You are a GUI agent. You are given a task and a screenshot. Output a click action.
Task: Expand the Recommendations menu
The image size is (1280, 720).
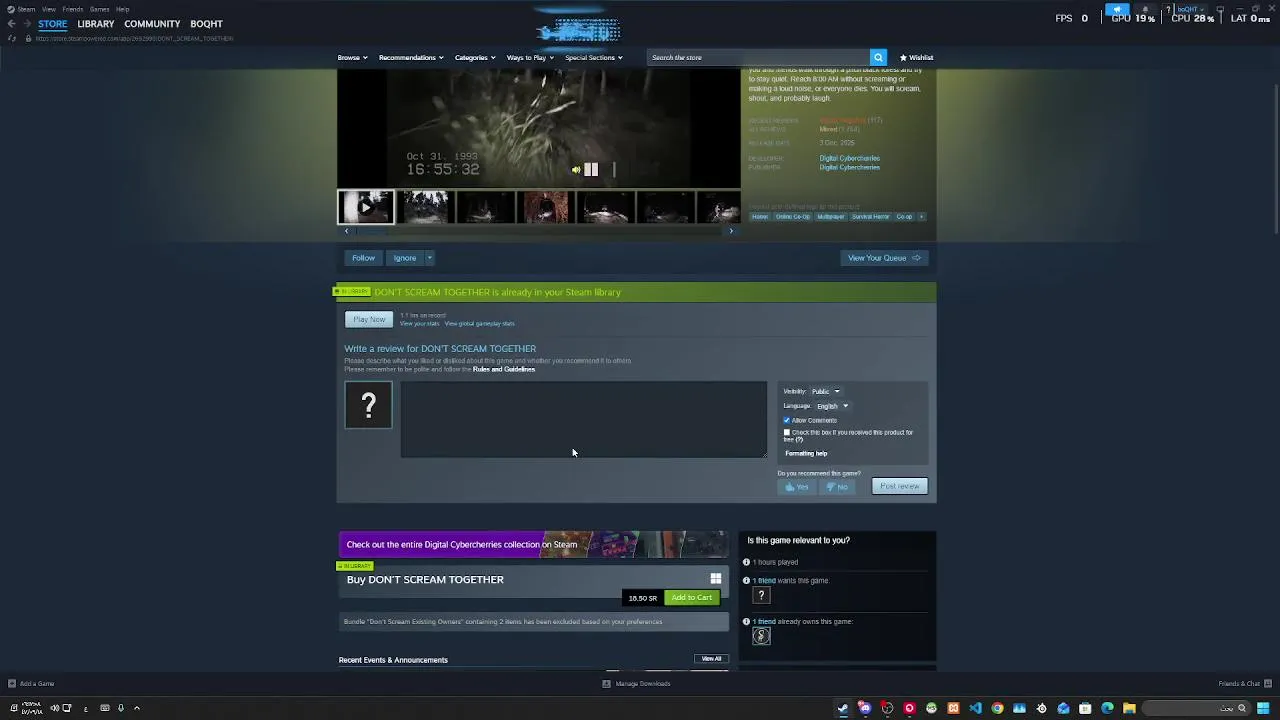point(410,57)
